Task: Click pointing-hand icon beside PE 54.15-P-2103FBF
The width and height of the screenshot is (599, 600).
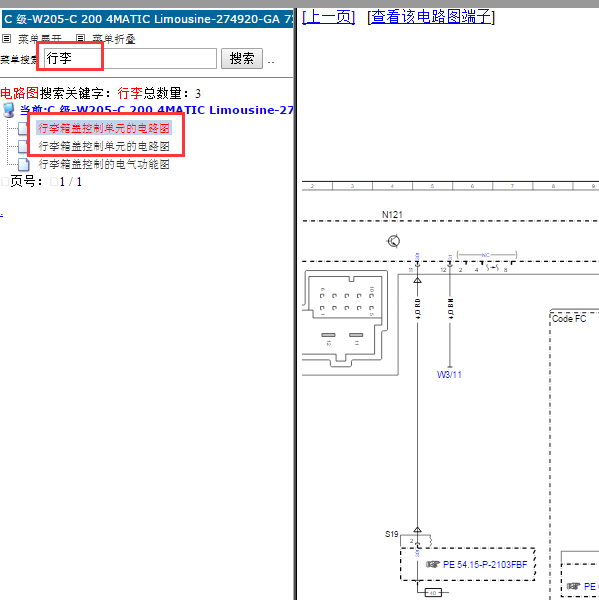Action: pyautogui.click(x=433, y=564)
